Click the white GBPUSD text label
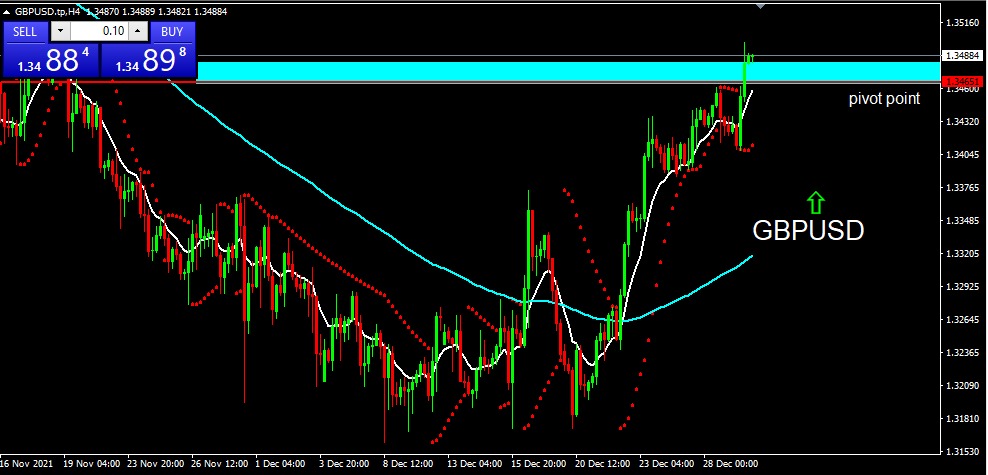 click(x=808, y=231)
